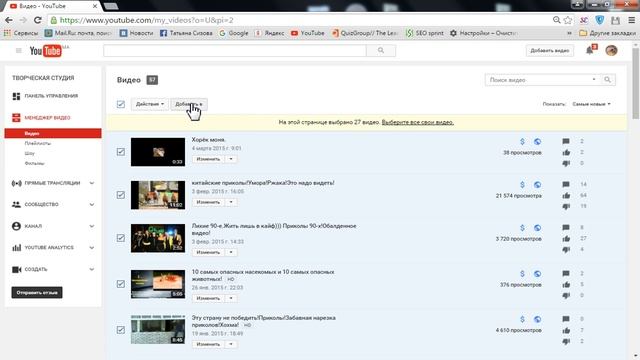Click Изменить button for Лихие 90-е

point(208,252)
